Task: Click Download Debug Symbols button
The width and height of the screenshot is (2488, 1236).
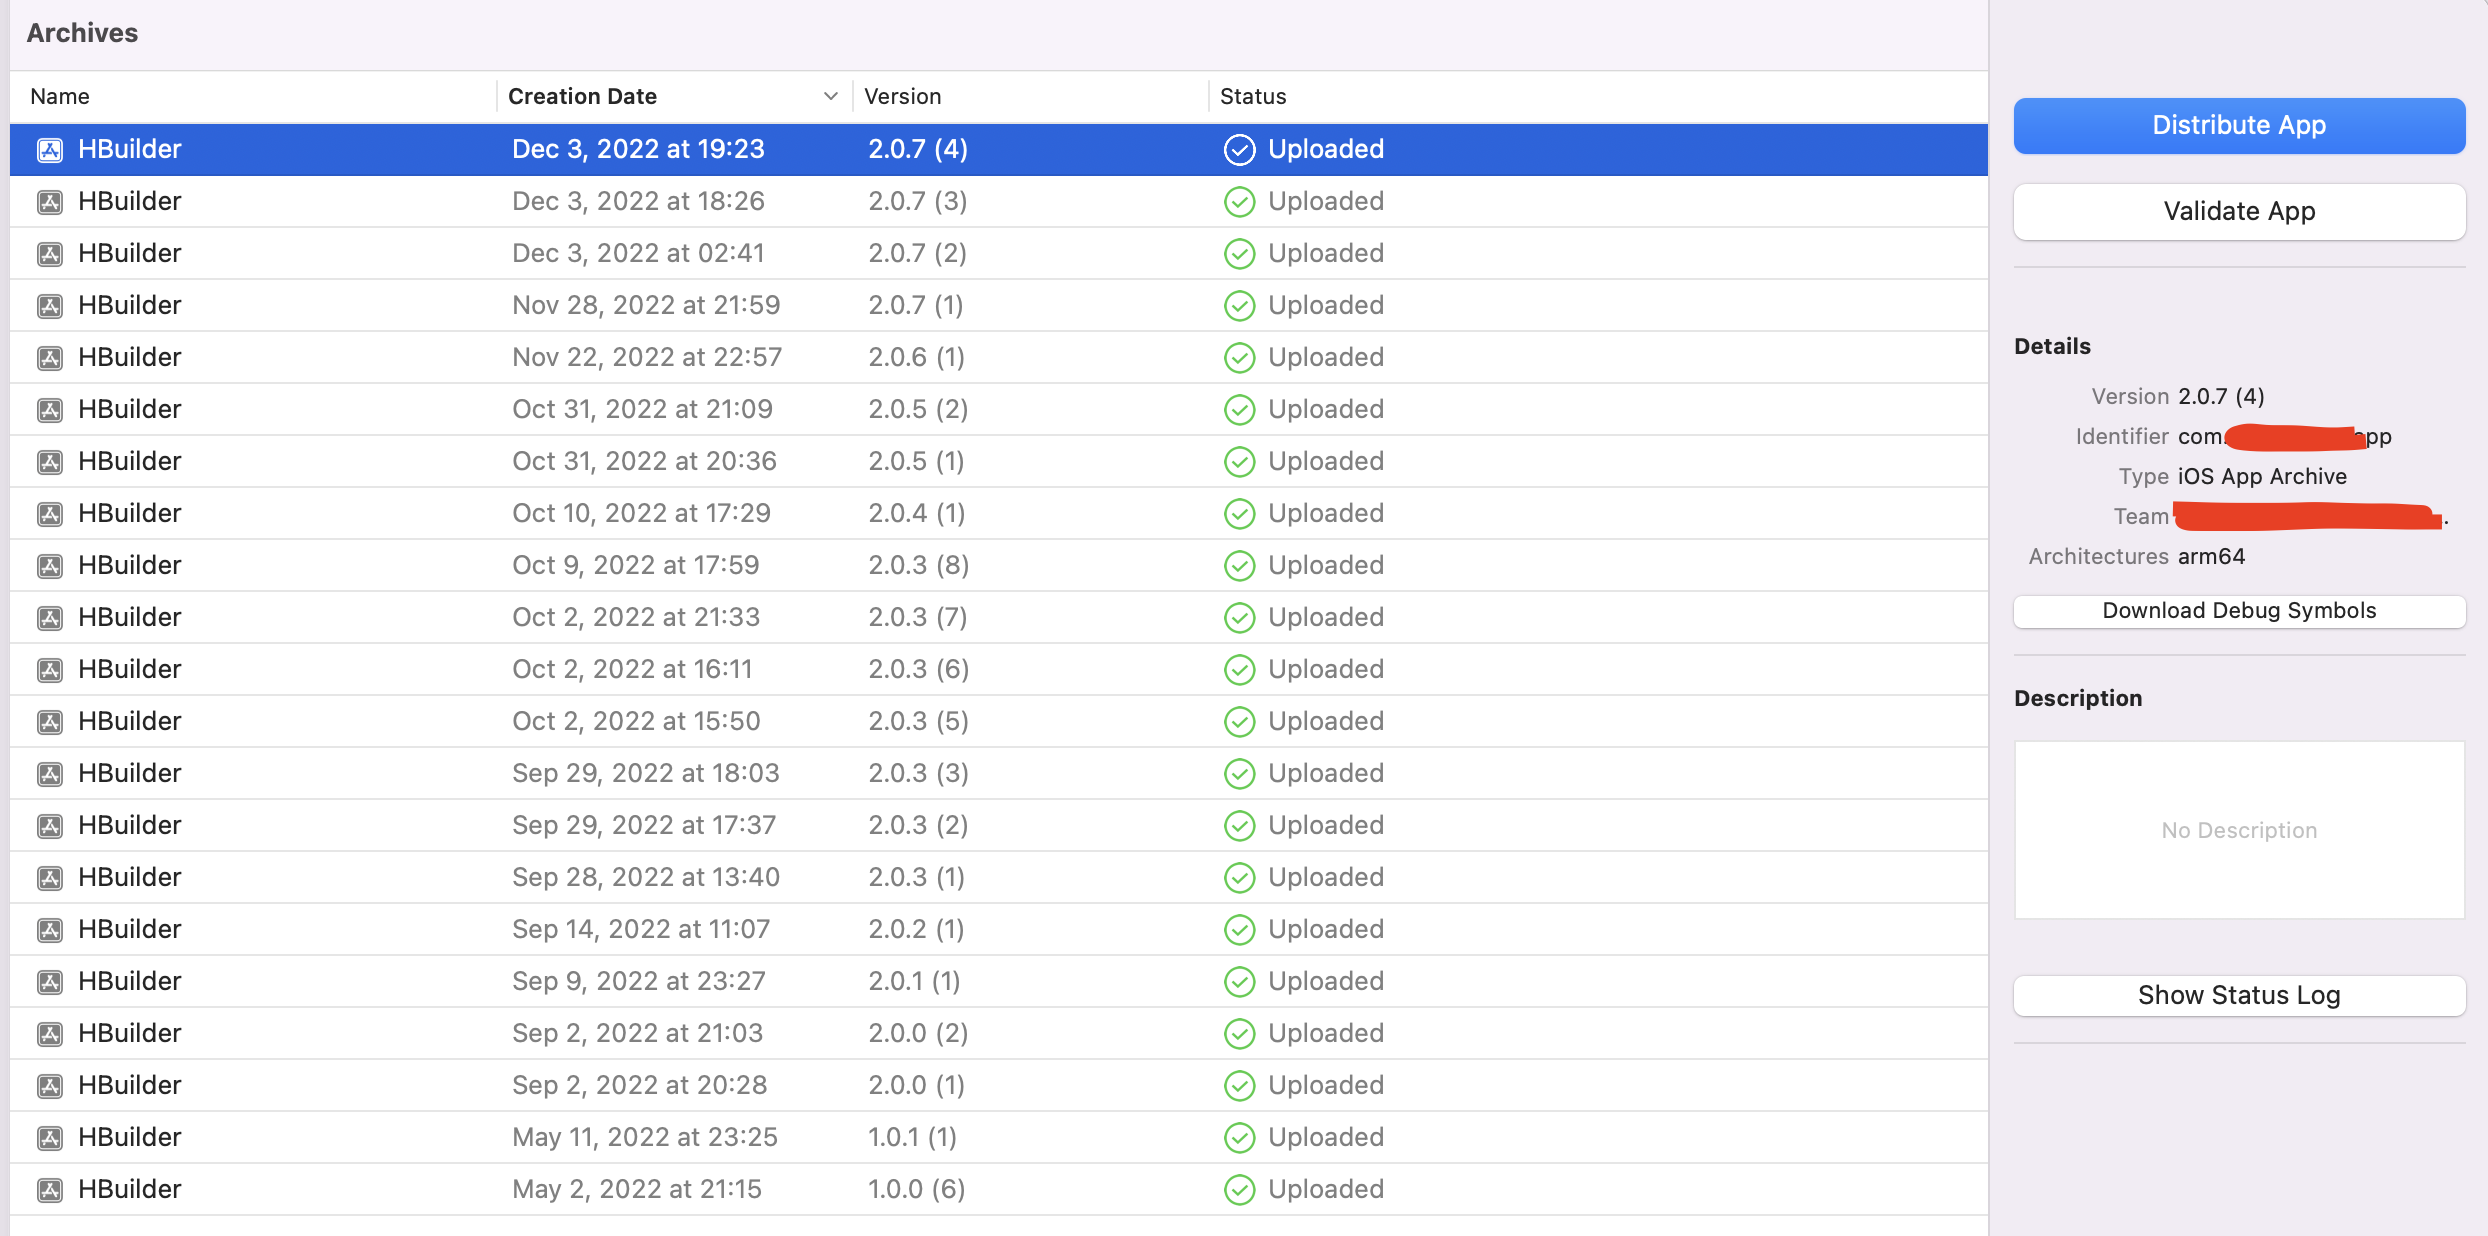Action: [x=2239, y=611]
